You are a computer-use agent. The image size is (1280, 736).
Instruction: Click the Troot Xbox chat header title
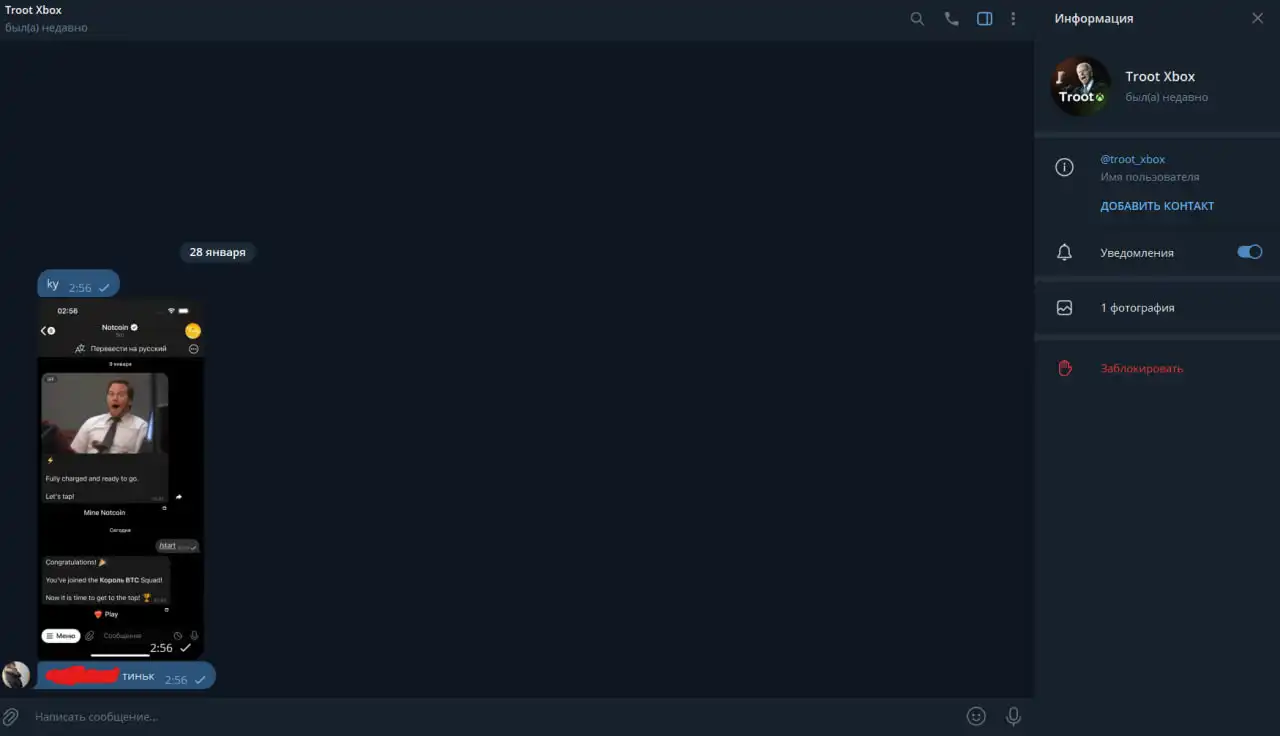[33, 10]
